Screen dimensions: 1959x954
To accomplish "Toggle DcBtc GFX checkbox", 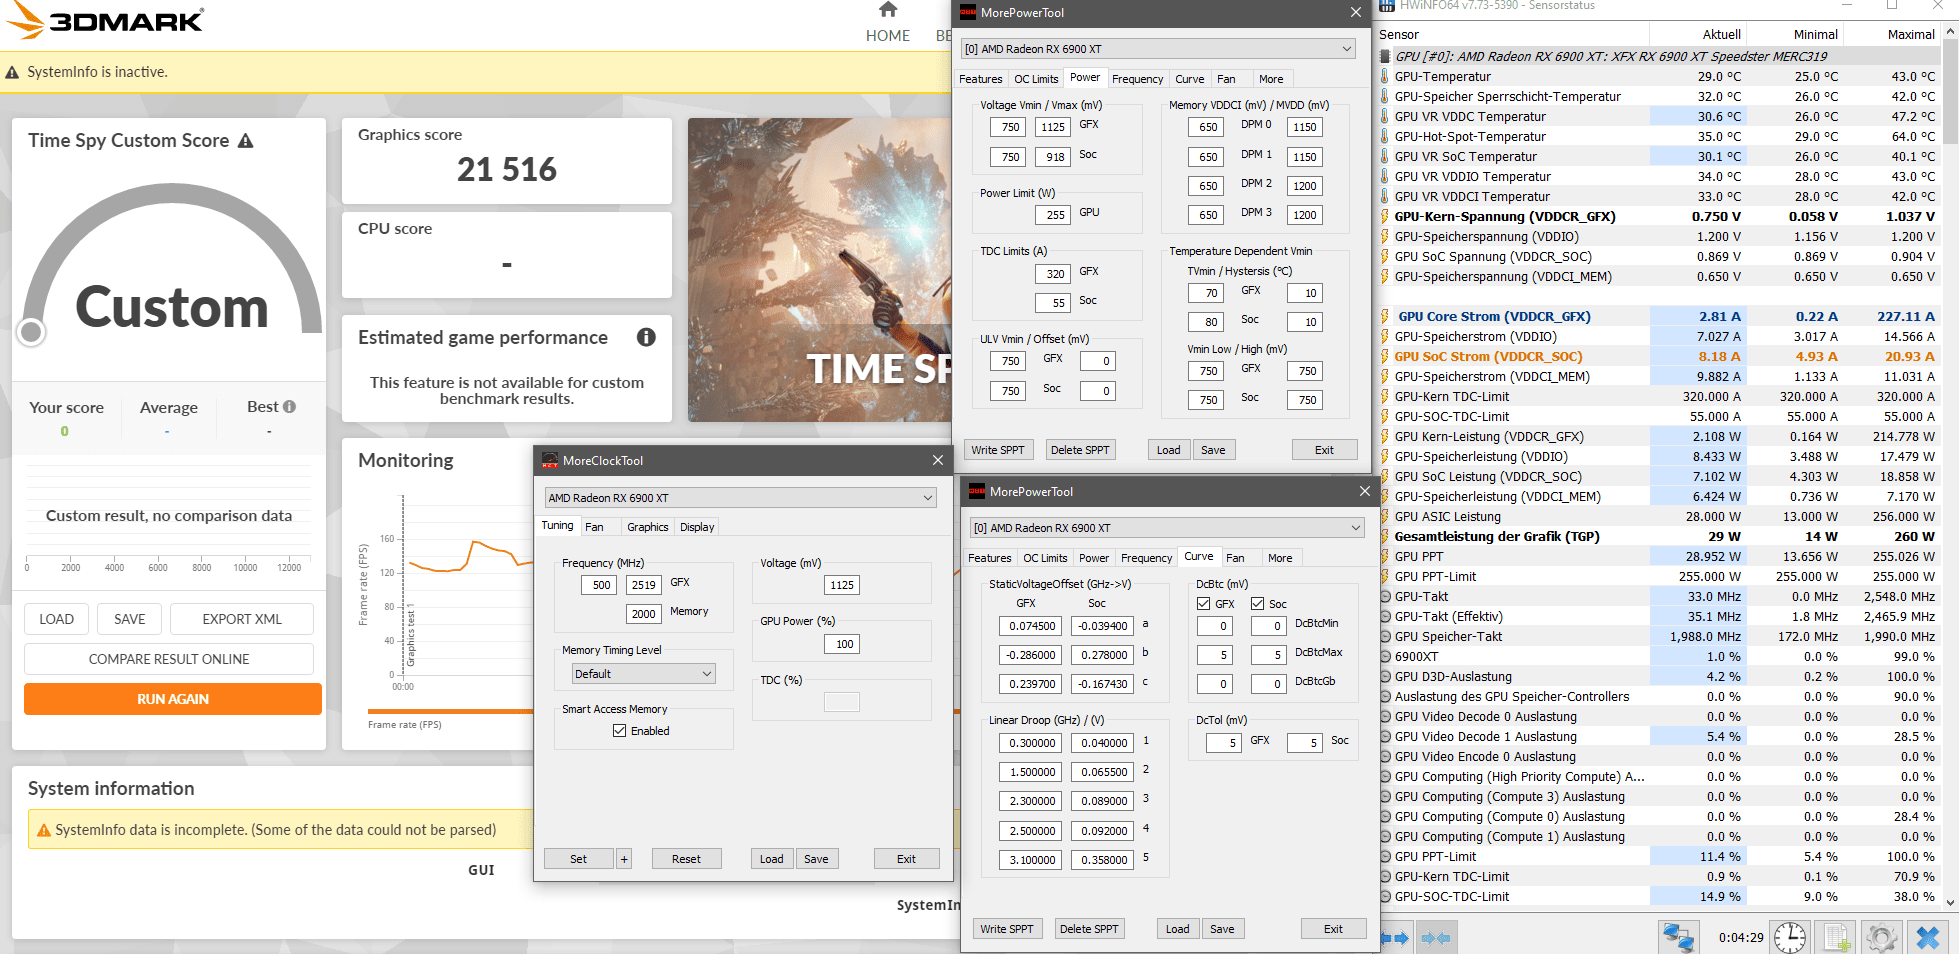I will point(1204,604).
